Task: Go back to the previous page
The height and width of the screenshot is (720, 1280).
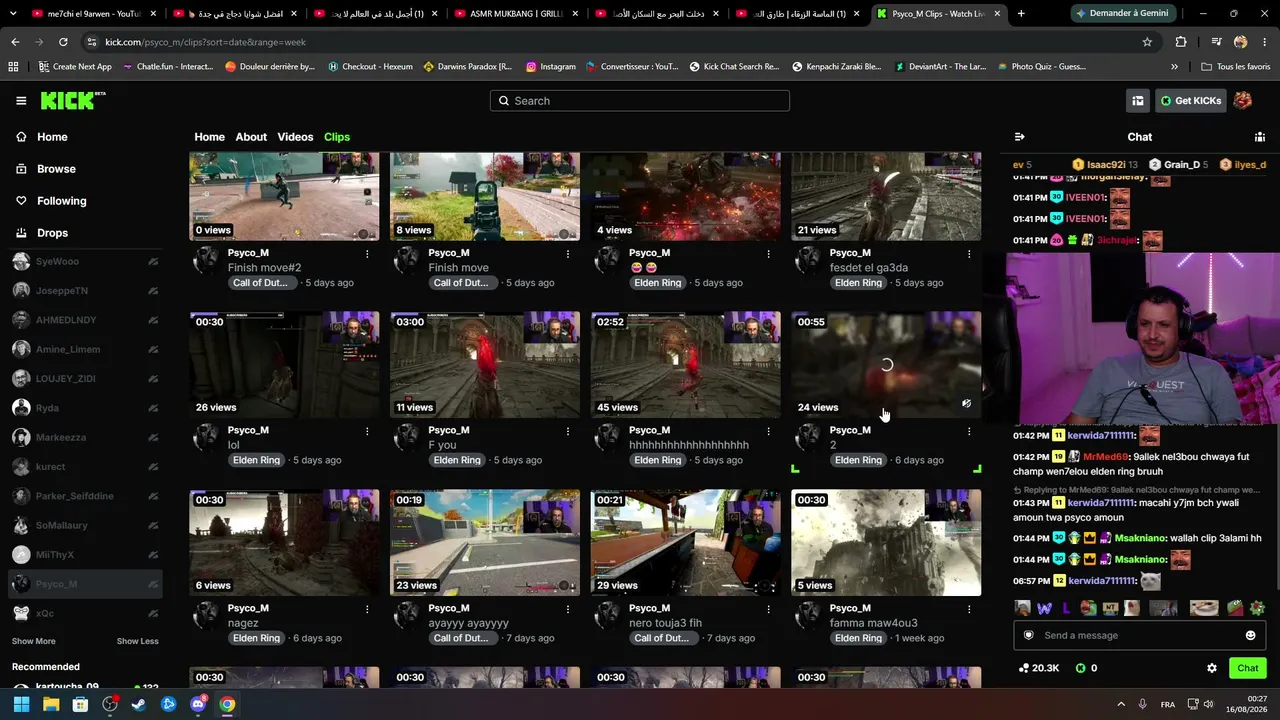Action: [x=15, y=42]
